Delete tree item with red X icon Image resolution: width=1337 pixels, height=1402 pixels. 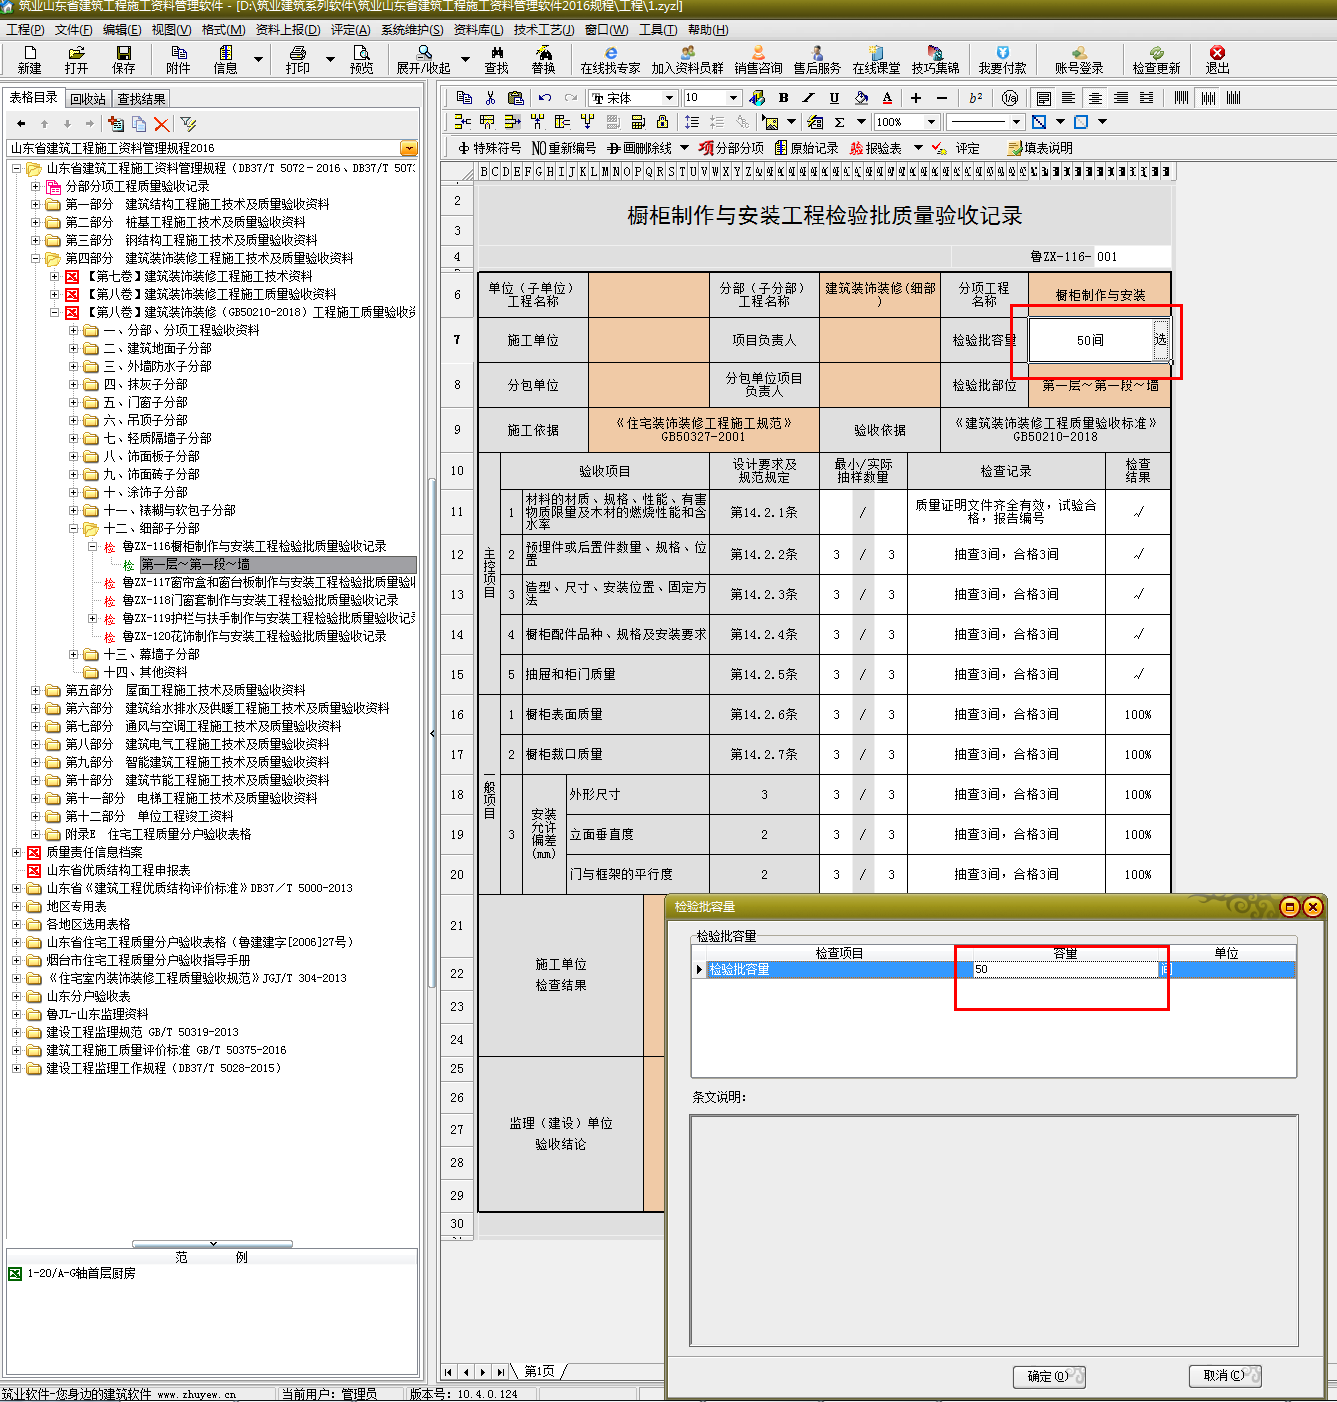[162, 123]
